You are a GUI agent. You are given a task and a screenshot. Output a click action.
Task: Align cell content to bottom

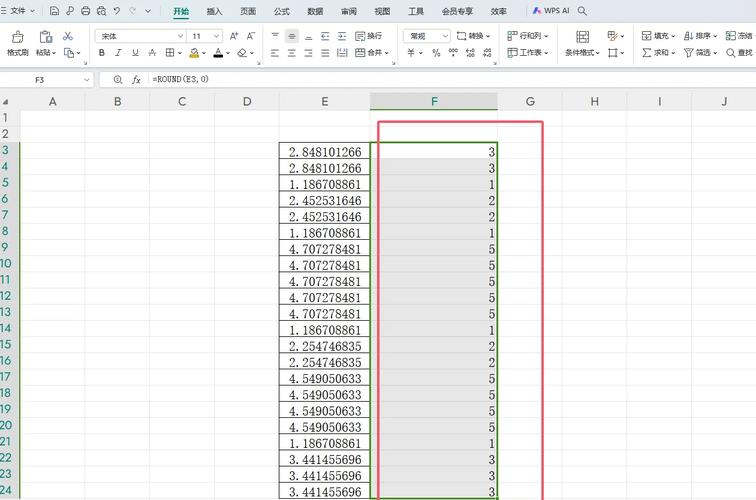(x=309, y=36)
